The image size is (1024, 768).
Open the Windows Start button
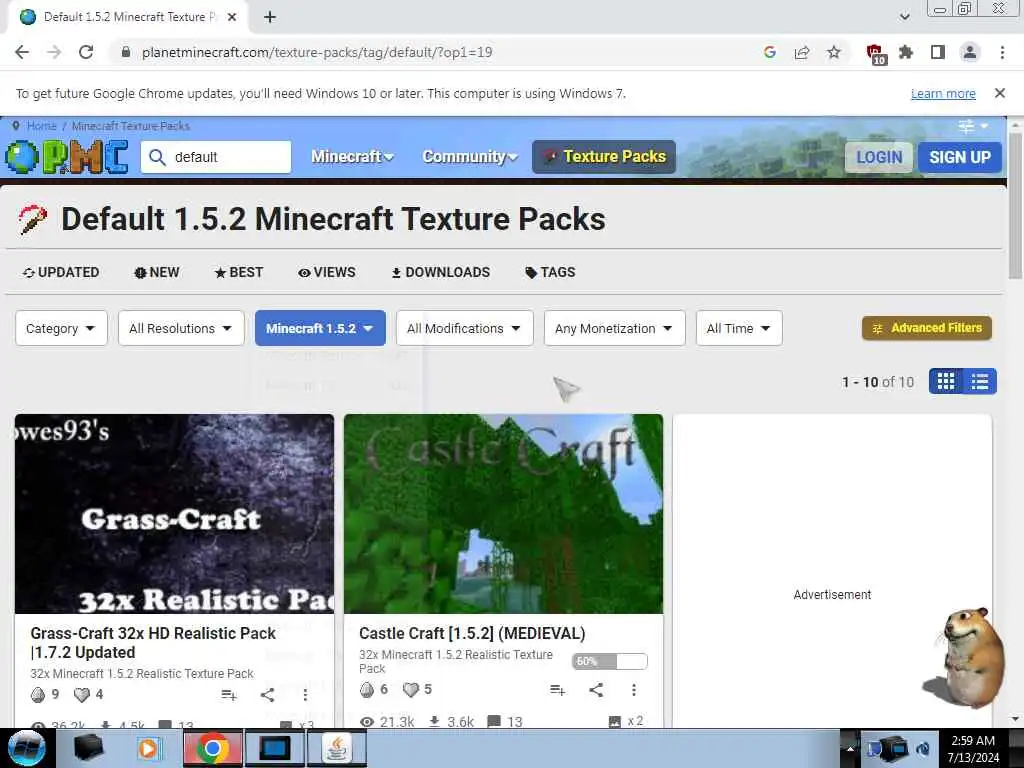[x=26, y=748]
